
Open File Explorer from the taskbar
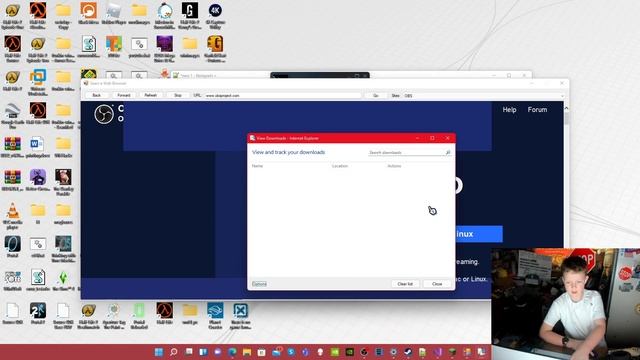tap(247, 352)
